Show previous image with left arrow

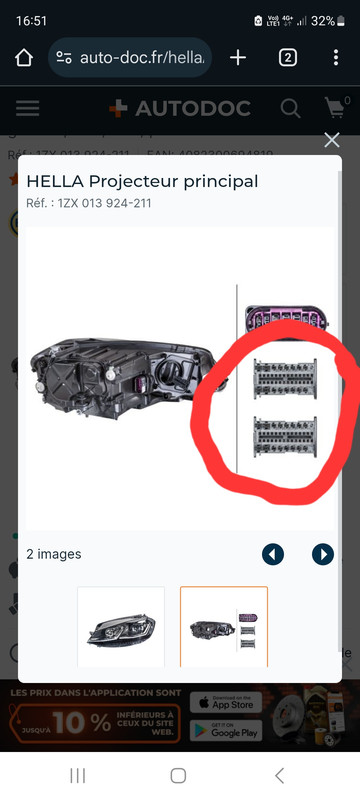point(273,554)
